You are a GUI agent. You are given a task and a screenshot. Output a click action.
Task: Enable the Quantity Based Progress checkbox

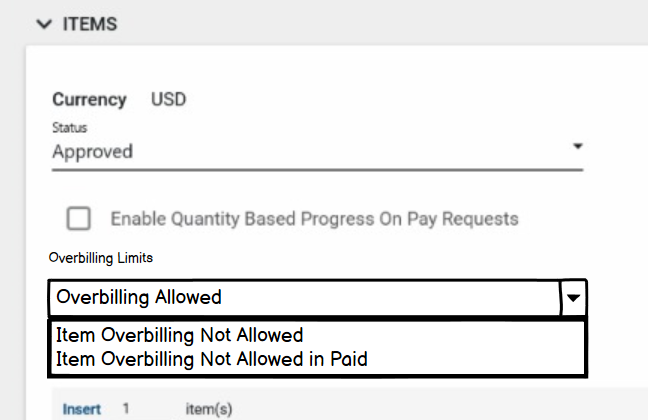click(x=78, y=218)
